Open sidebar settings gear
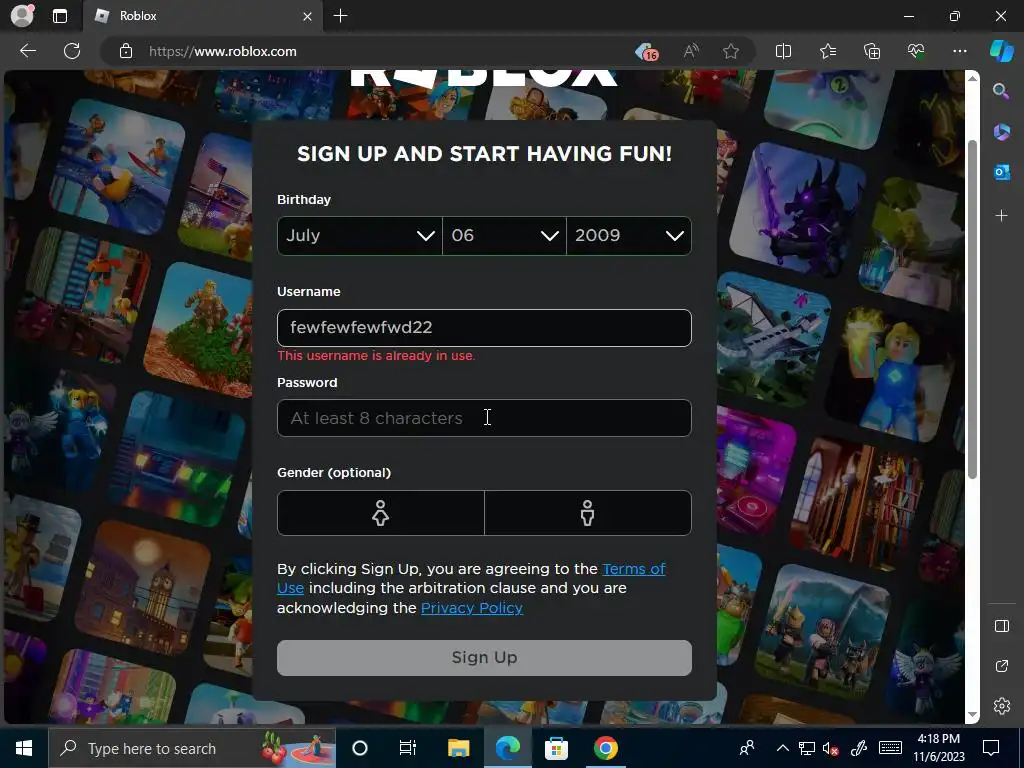Image resolution: width=1024 pixels, height=768 pixels. 1001,706
